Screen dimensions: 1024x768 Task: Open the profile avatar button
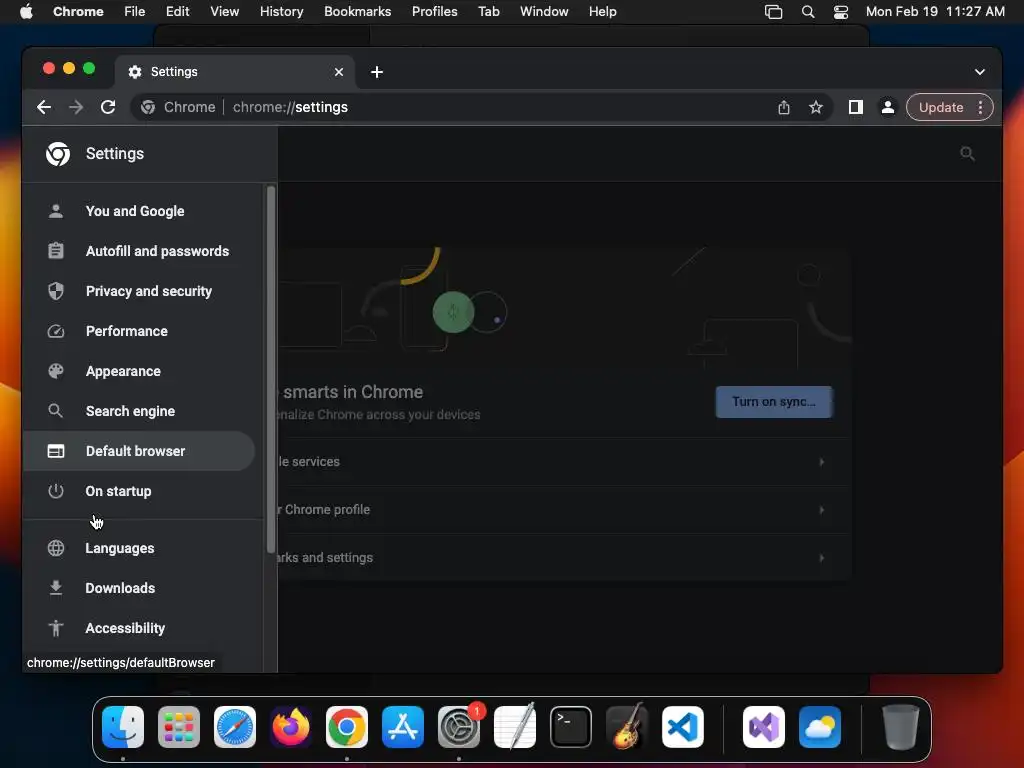[888, 107]
